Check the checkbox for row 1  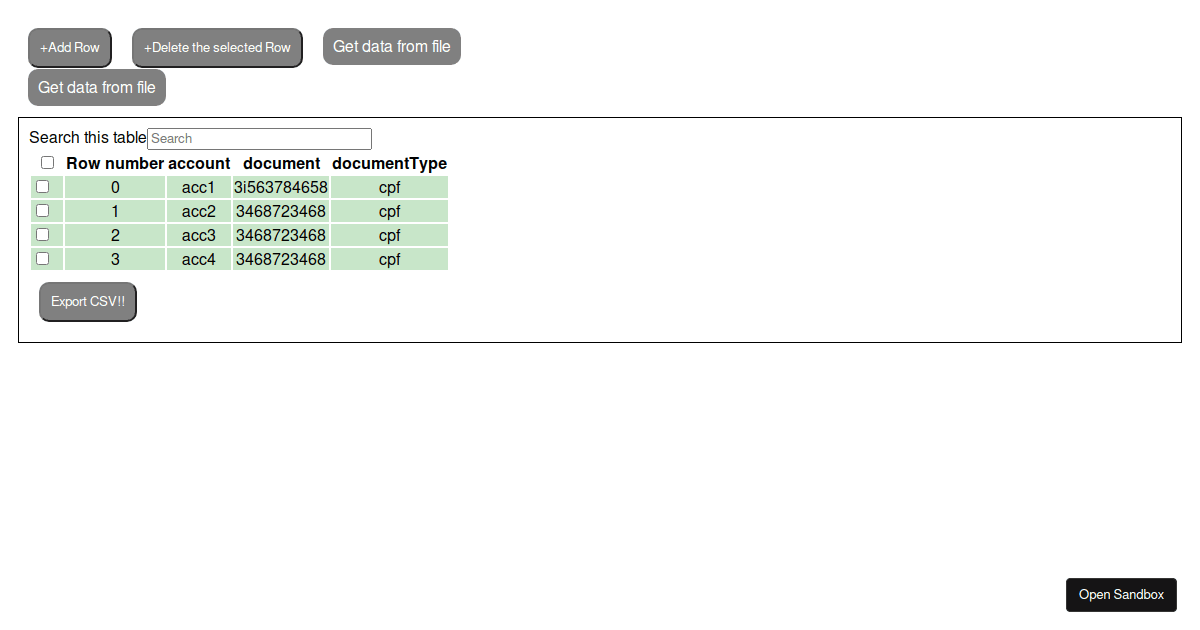41,210
